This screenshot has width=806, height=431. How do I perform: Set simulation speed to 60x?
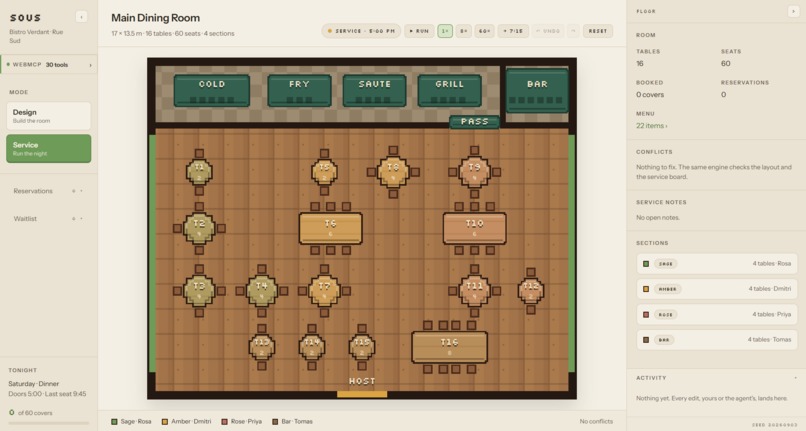click(484, 31)
